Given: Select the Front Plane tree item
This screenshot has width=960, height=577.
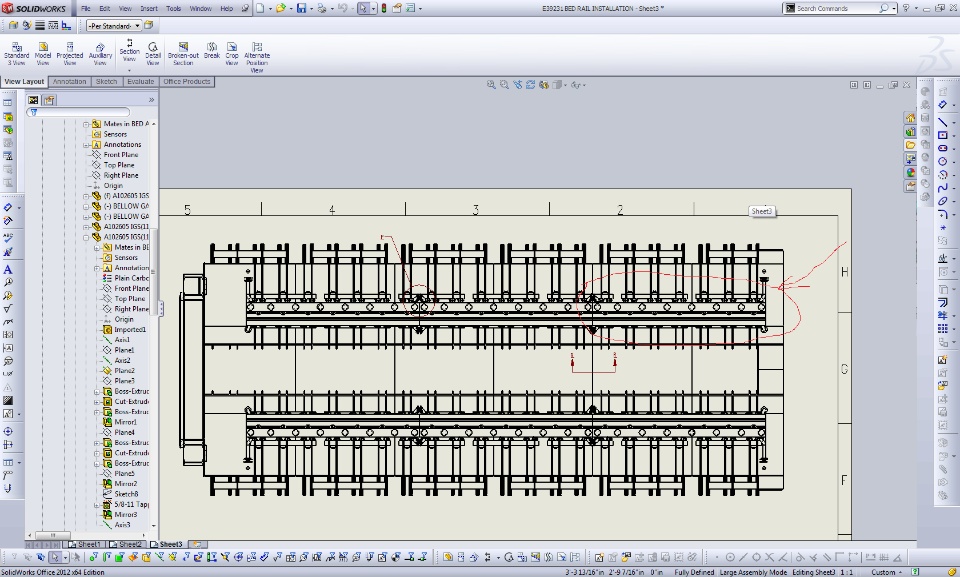Looking at the screenshot, I should pyautogui.click(x=120, y=155).
